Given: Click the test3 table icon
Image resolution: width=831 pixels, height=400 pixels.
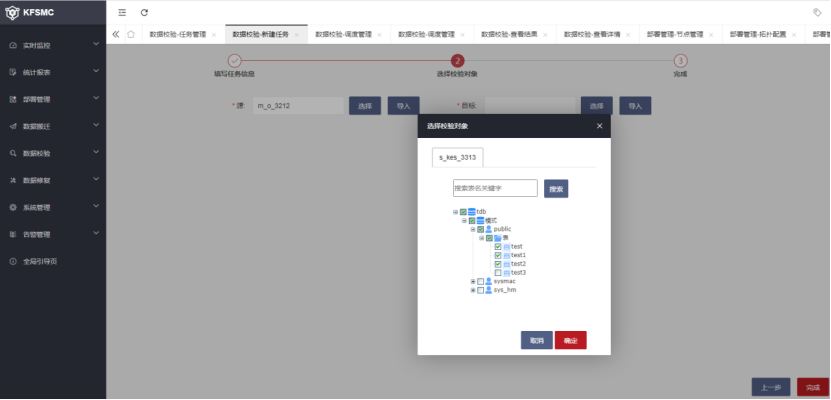Looking at the screenshot, I should point(507,272).
